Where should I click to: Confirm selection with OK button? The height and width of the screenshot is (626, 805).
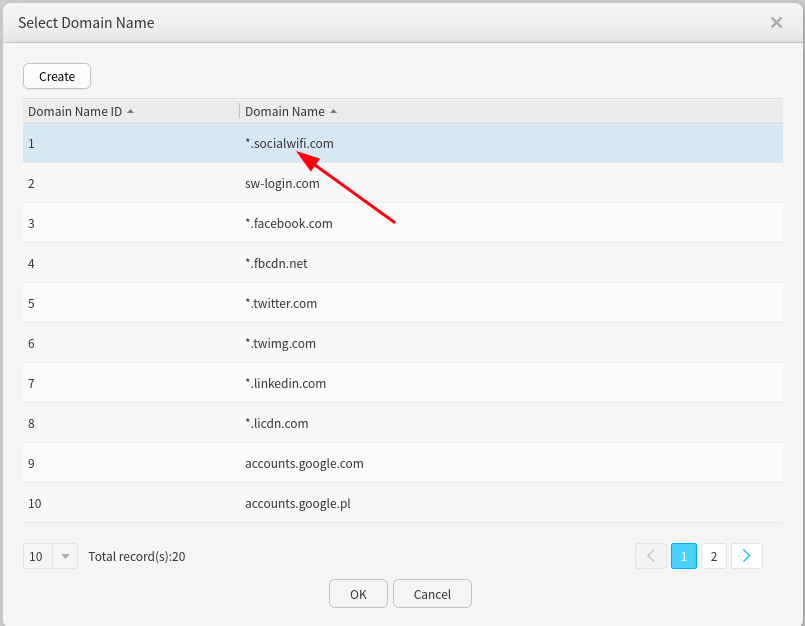[x=358, y=594]
